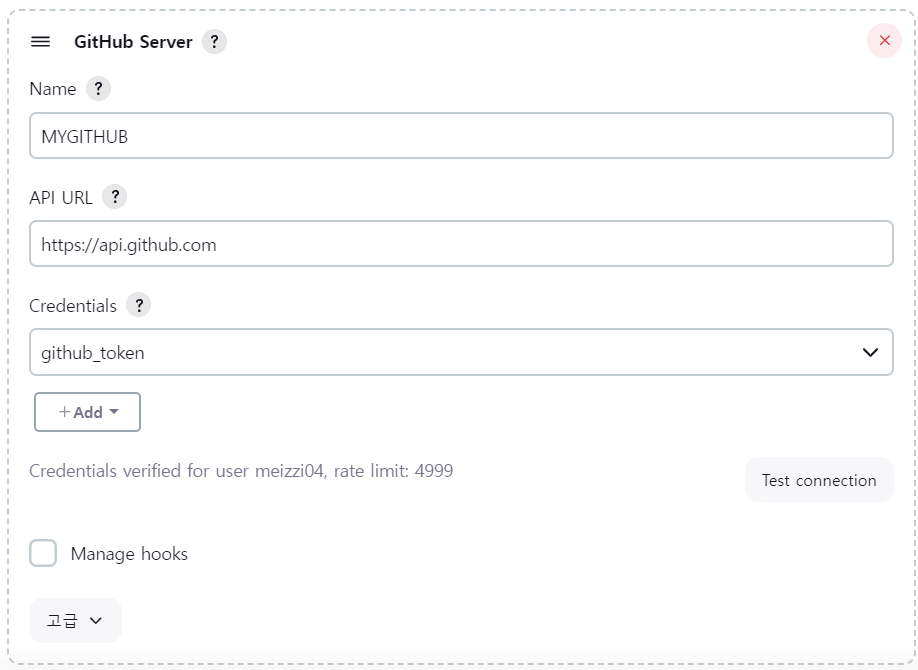The image size is (918, 670).
Task: Remove this GitHub Server with red X
Action: point(884,40)
